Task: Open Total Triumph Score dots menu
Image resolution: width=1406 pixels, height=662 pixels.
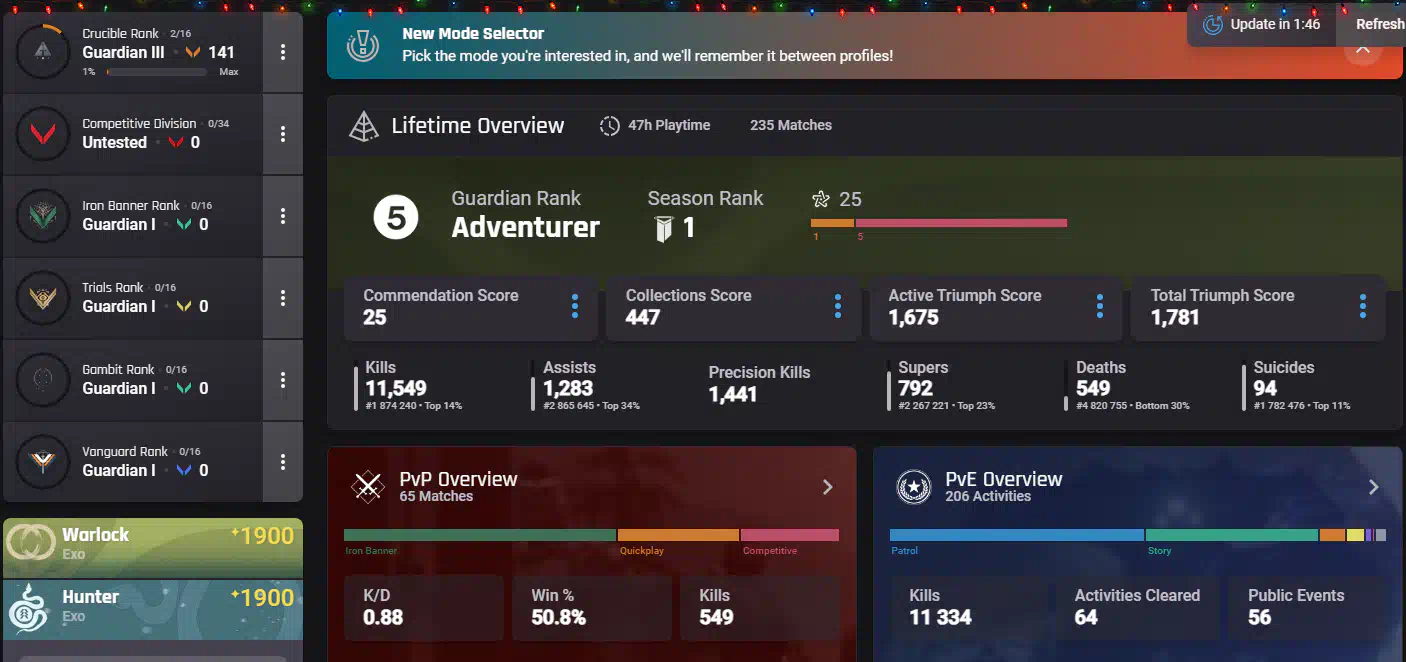Action: point(1362,307)
